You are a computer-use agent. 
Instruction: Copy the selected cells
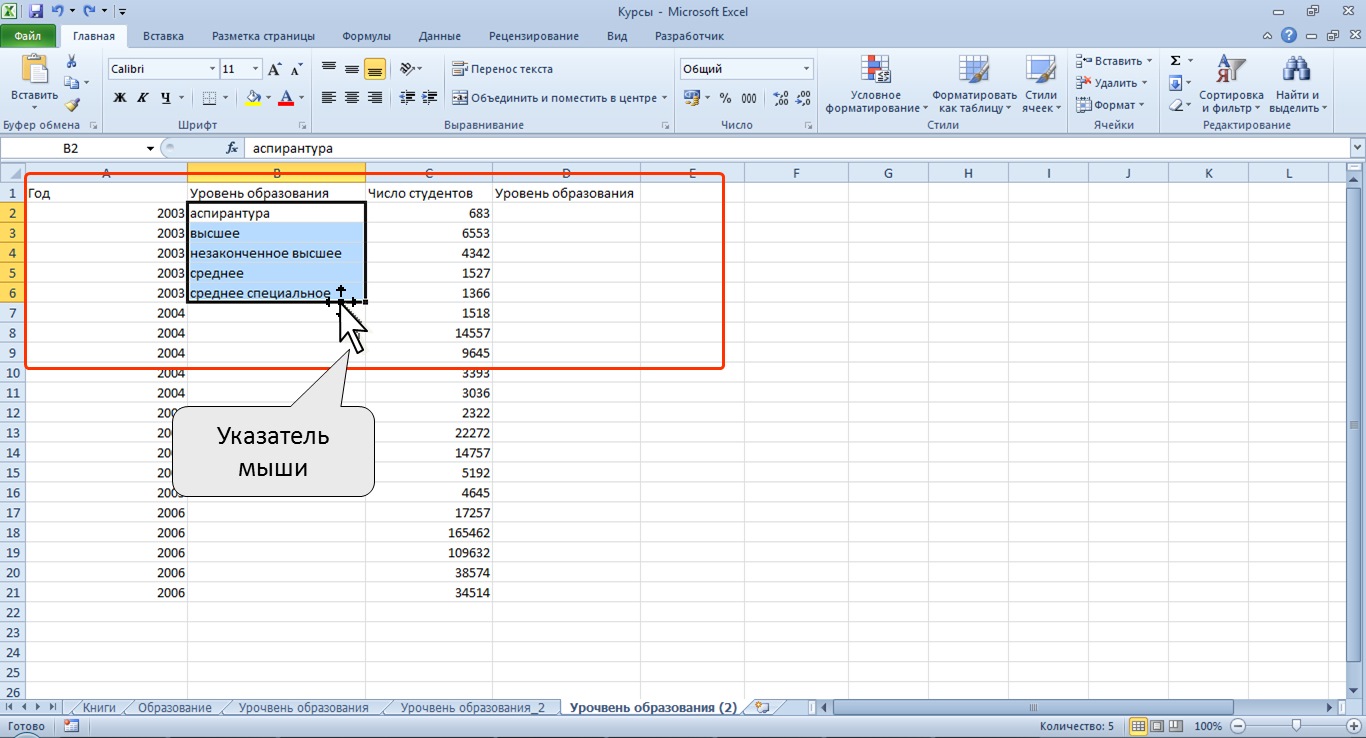pos(71,83)
